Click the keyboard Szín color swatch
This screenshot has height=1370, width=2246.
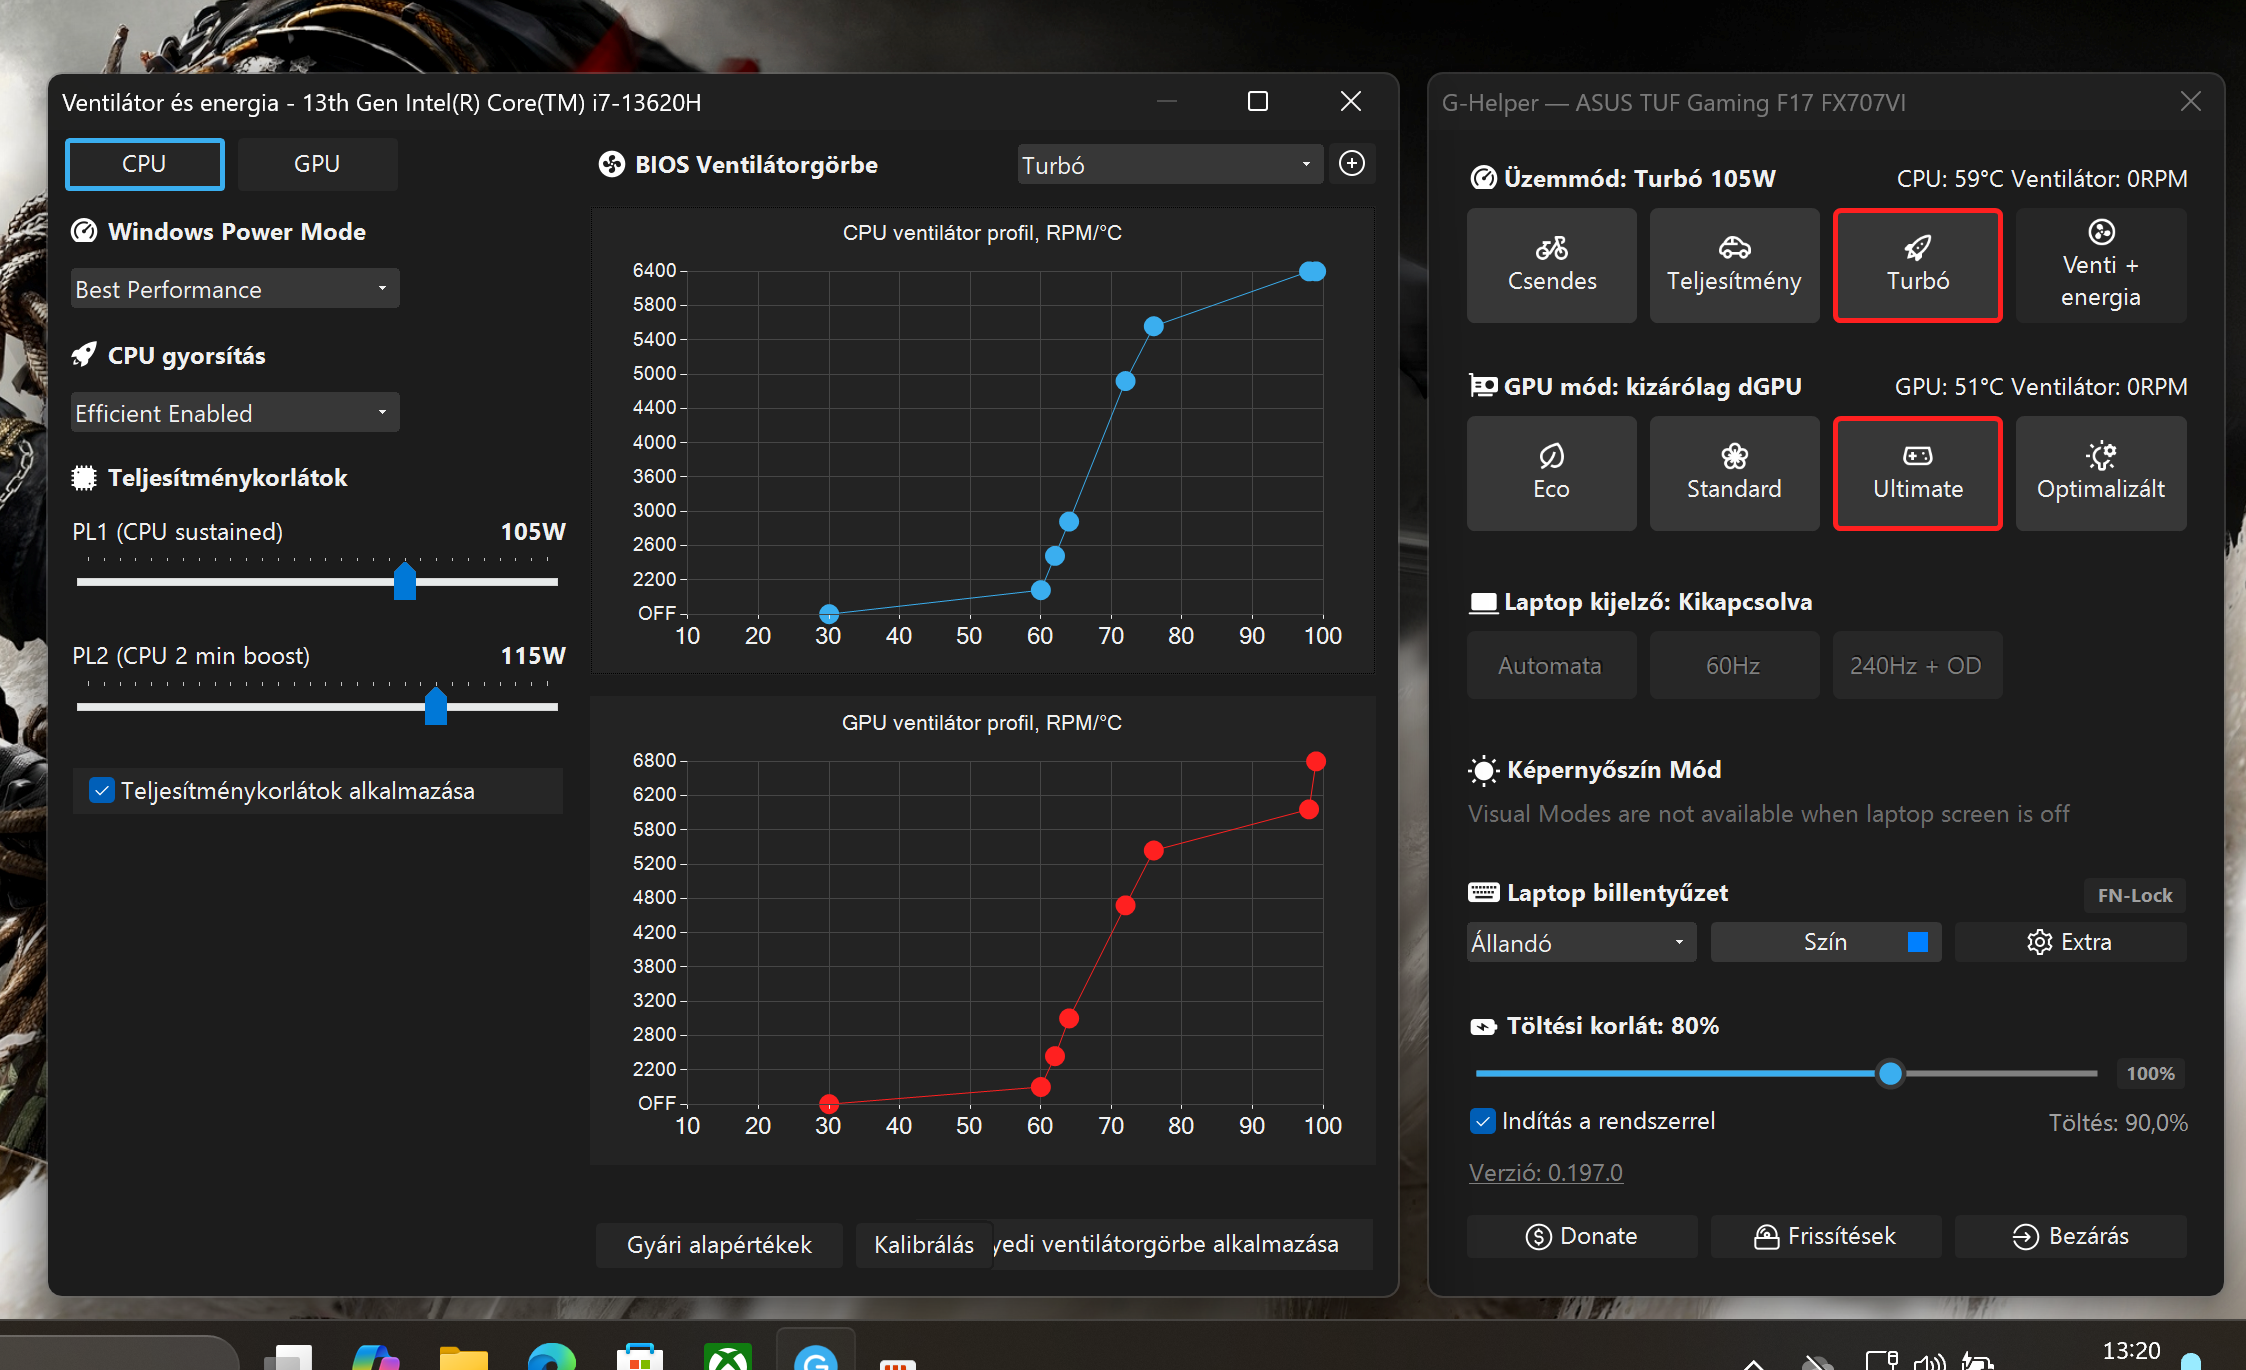coord(1917,942)
